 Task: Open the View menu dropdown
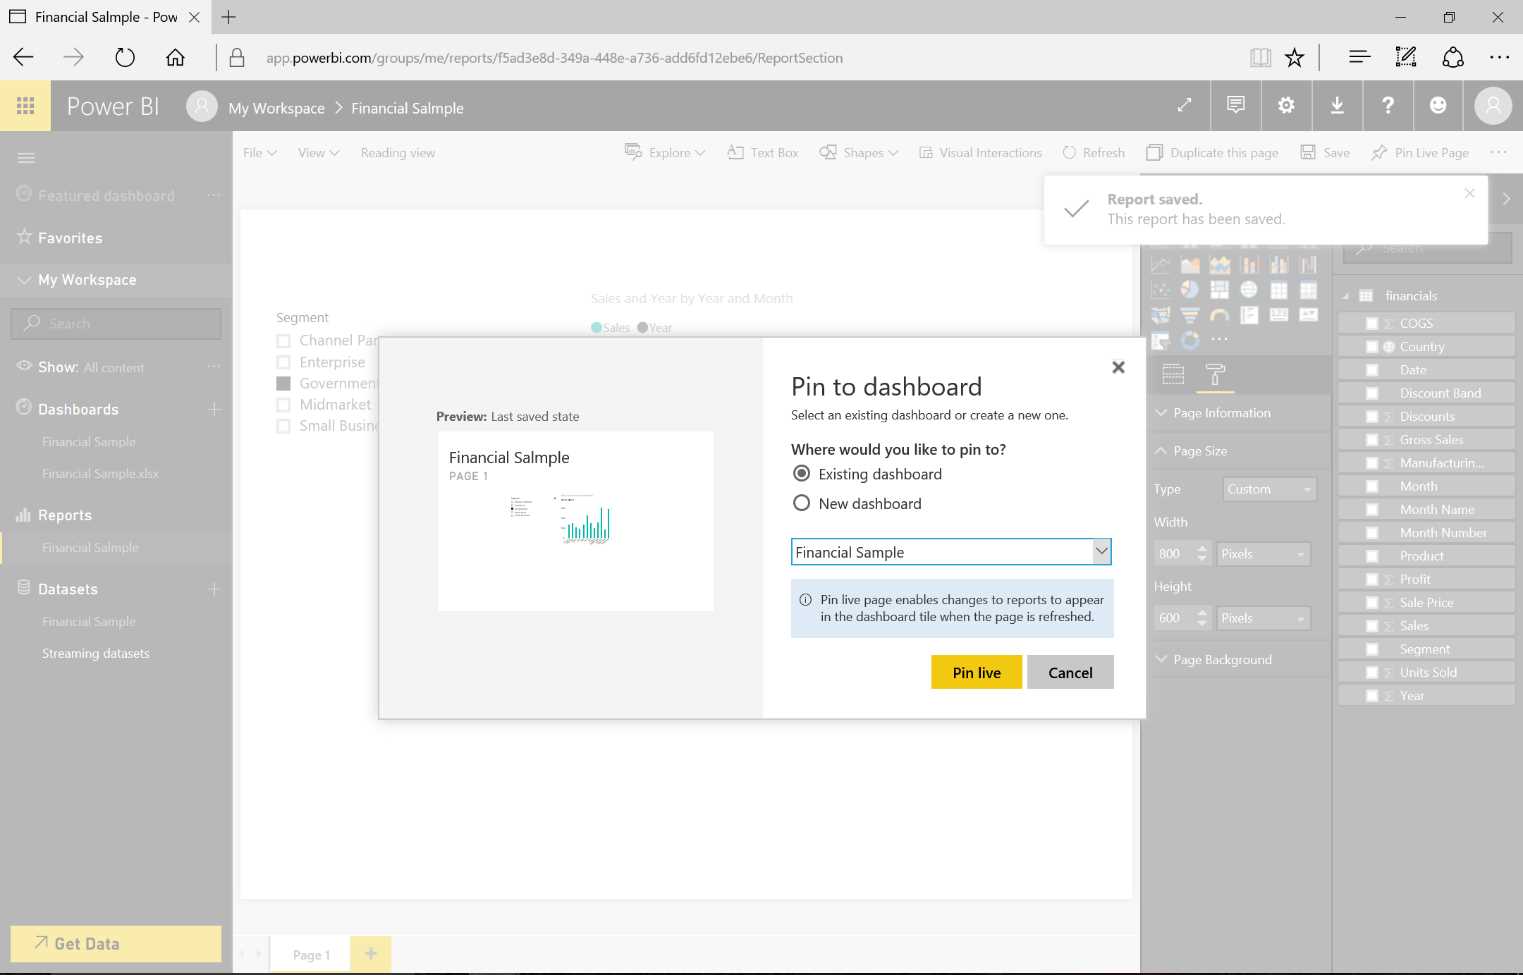coord(318,152)
